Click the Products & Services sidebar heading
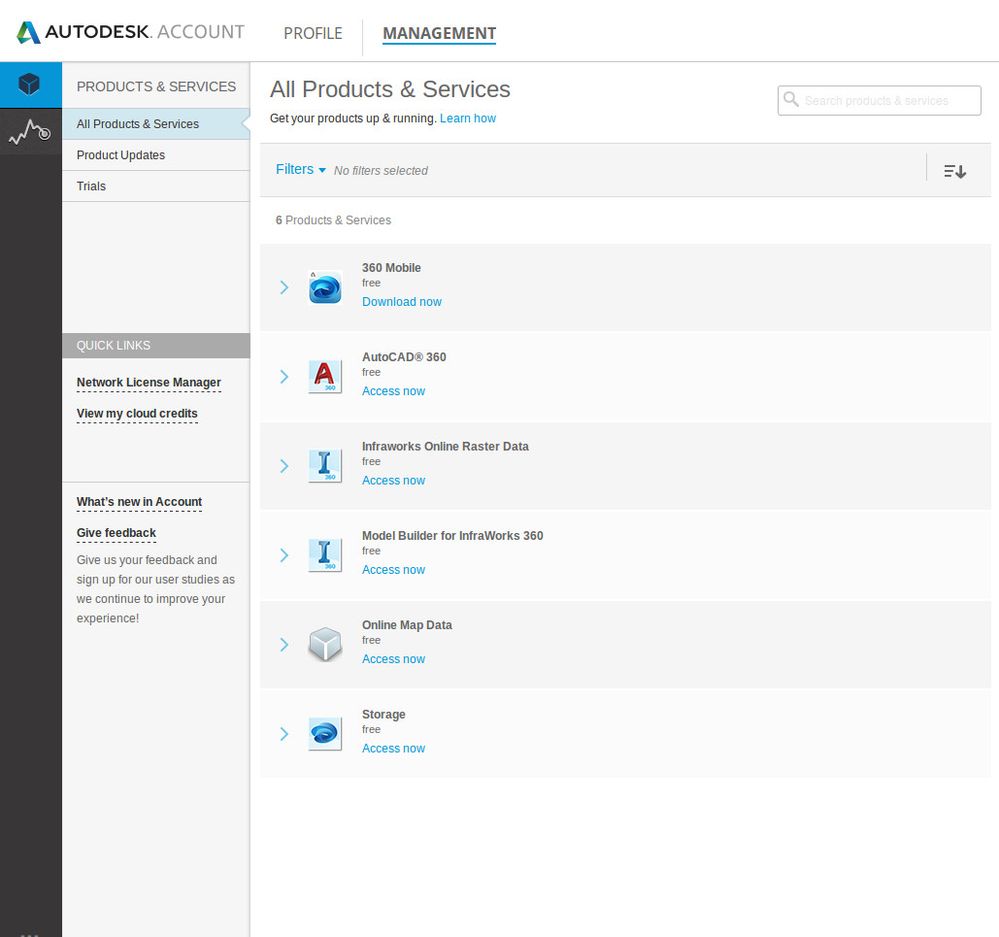Image resolution: width=999 pixels, height=937 pixels. pyautogui.click(x=156, y=86)
